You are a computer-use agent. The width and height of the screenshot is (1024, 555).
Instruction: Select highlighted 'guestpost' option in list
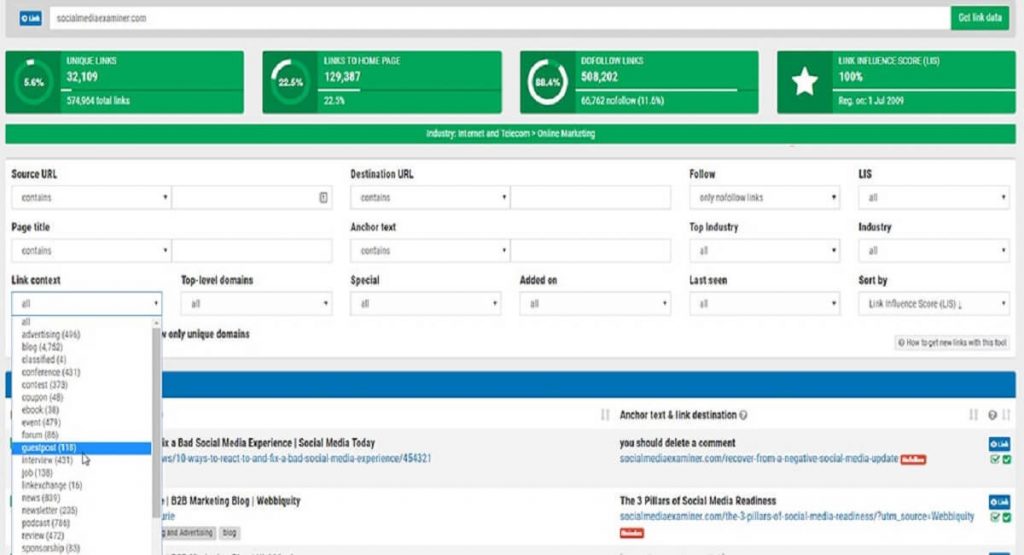(82, 448)
